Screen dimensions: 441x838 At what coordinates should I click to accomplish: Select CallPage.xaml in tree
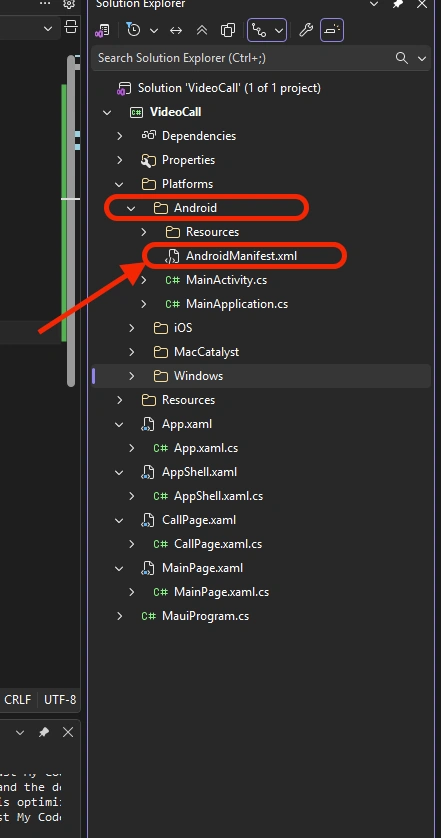click(198, 520)
